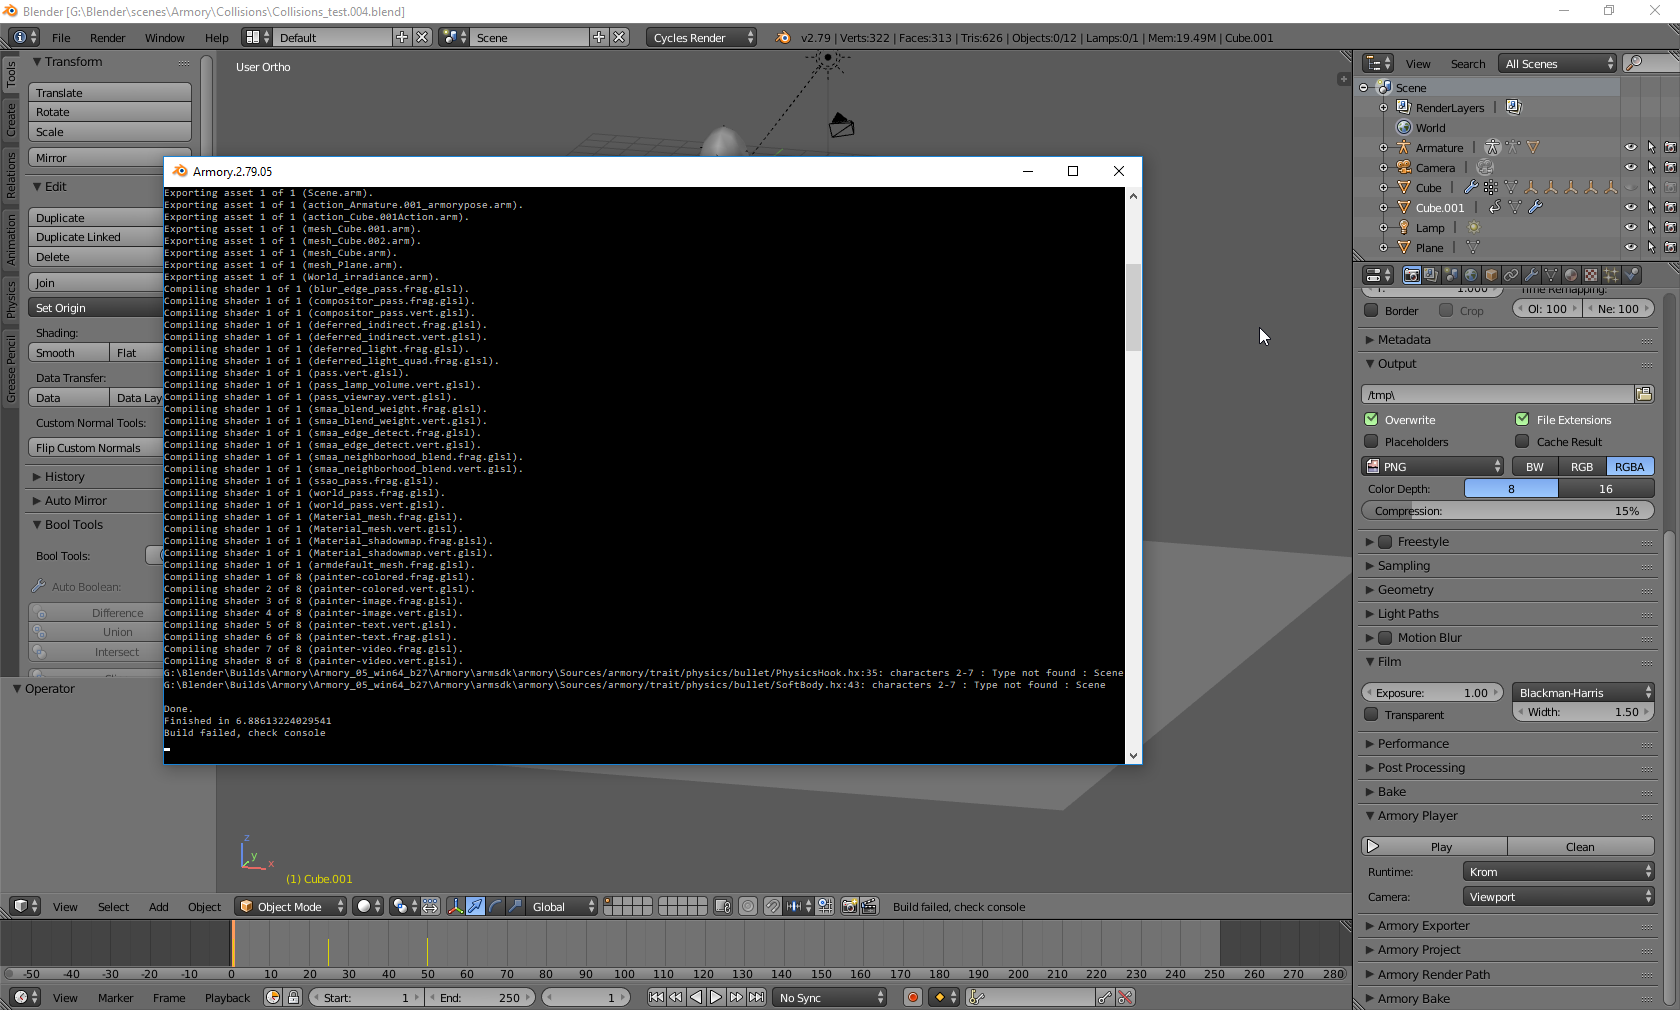Viewport: 1680px width, 1010px height.
Task: Select the RGB color mode button
Action: [x=1582, y=466]
